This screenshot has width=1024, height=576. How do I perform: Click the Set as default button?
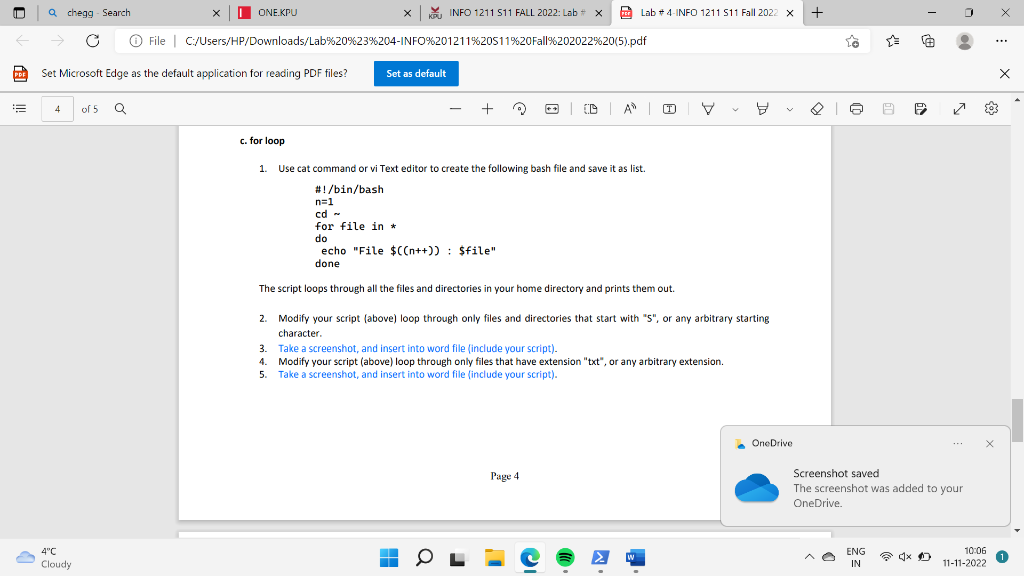click(x=415, y=73)
